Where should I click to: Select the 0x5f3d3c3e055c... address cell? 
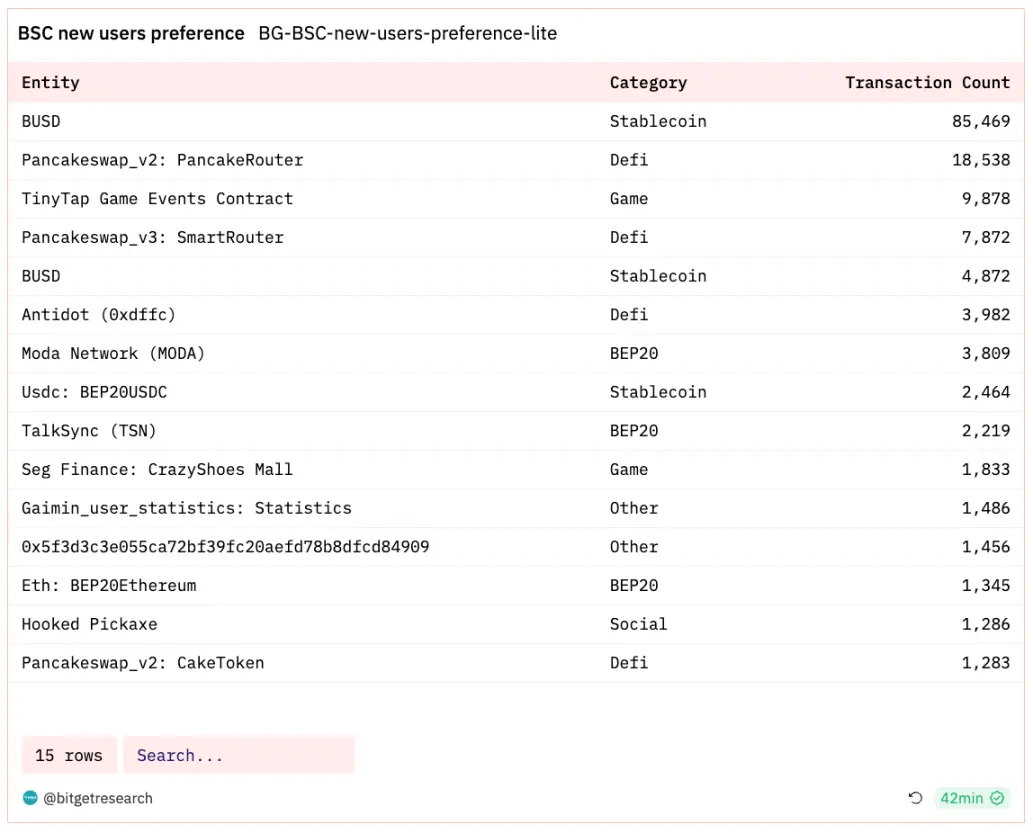click(x=225, y=547)
